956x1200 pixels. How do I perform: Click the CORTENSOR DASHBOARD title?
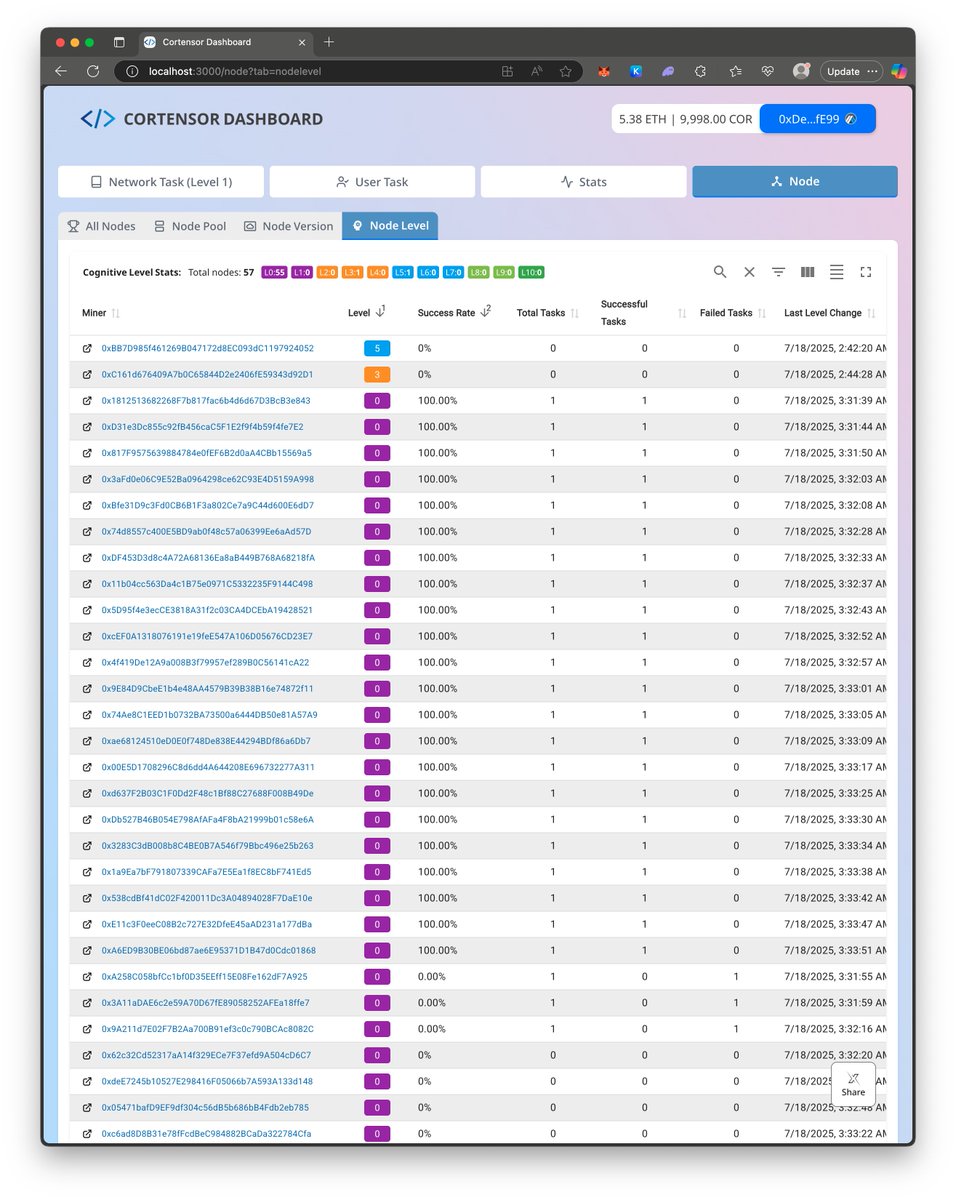[x=223, y=119]
